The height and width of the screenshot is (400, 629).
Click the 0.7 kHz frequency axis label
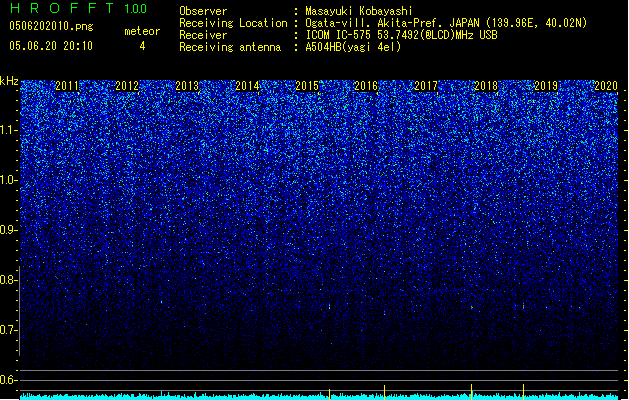pos(9,330)
